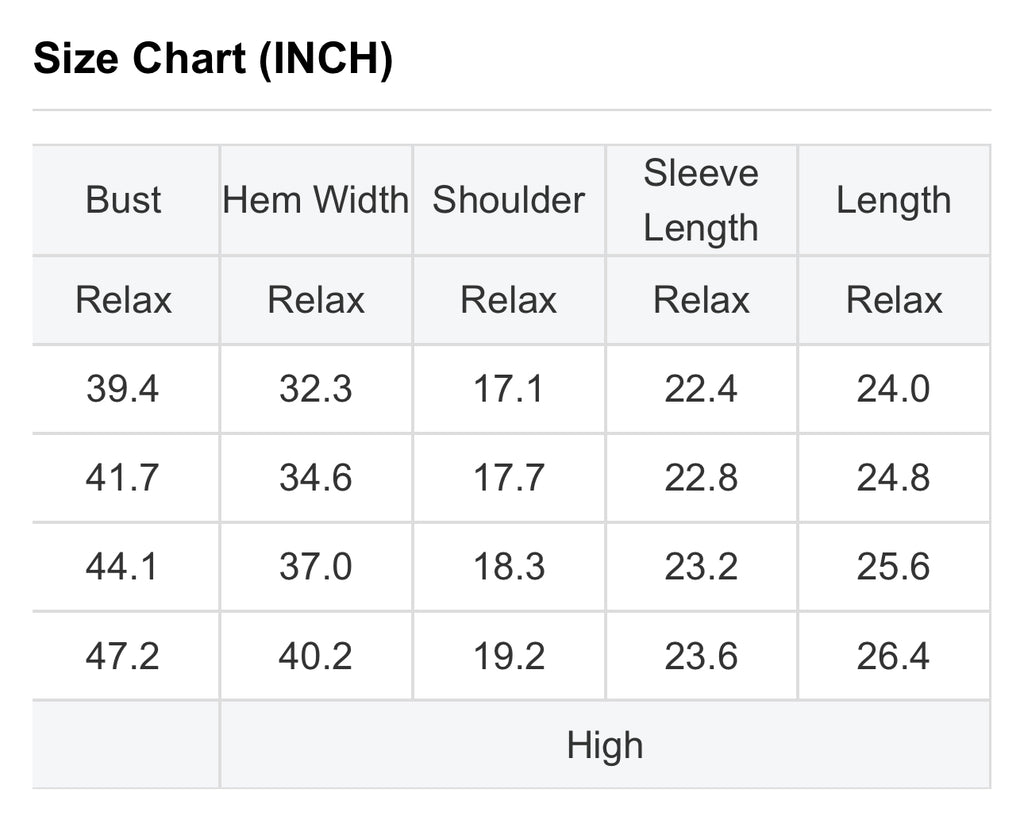
Task: Click the High cell in bottom row
Action: pos(605,745)
